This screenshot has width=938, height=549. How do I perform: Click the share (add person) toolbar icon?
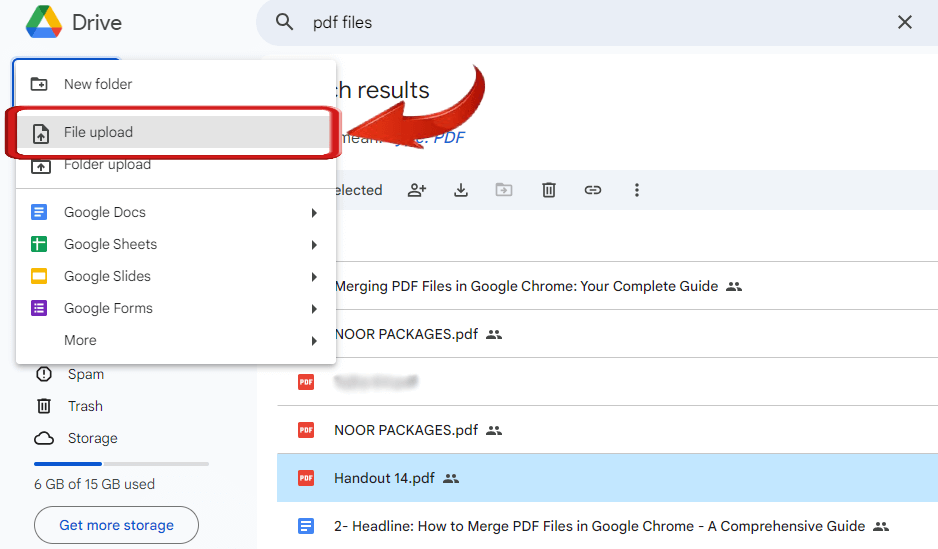pos(417,190)
